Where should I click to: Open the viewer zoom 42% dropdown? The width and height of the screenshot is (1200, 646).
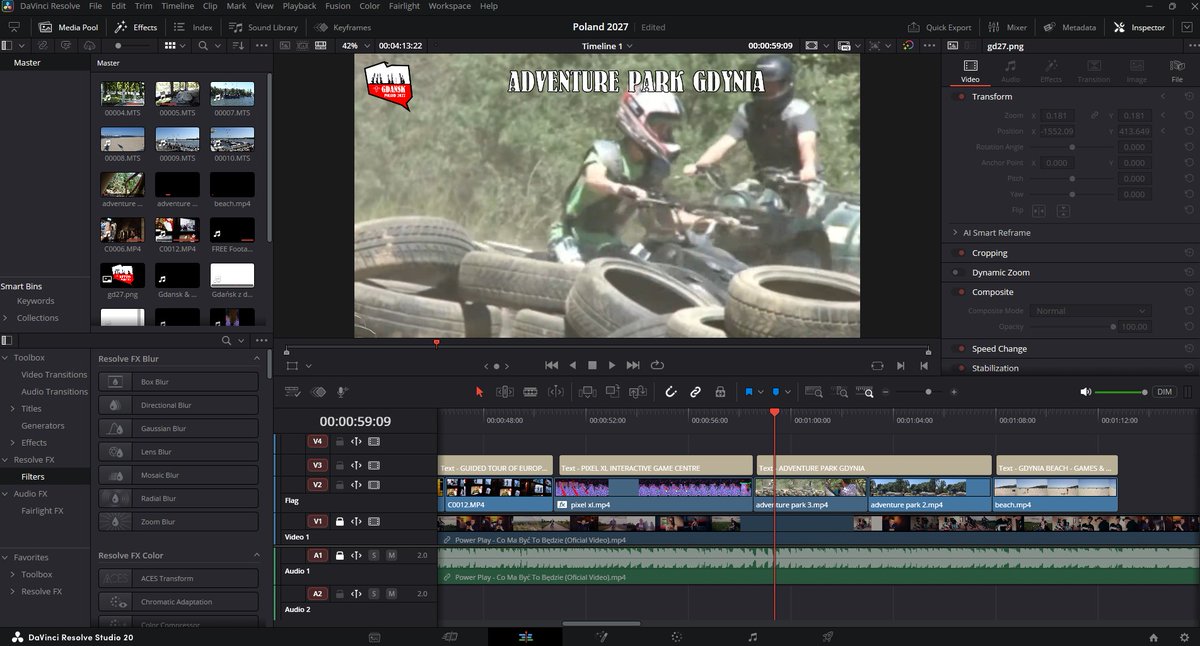click(x=355, y=46)
